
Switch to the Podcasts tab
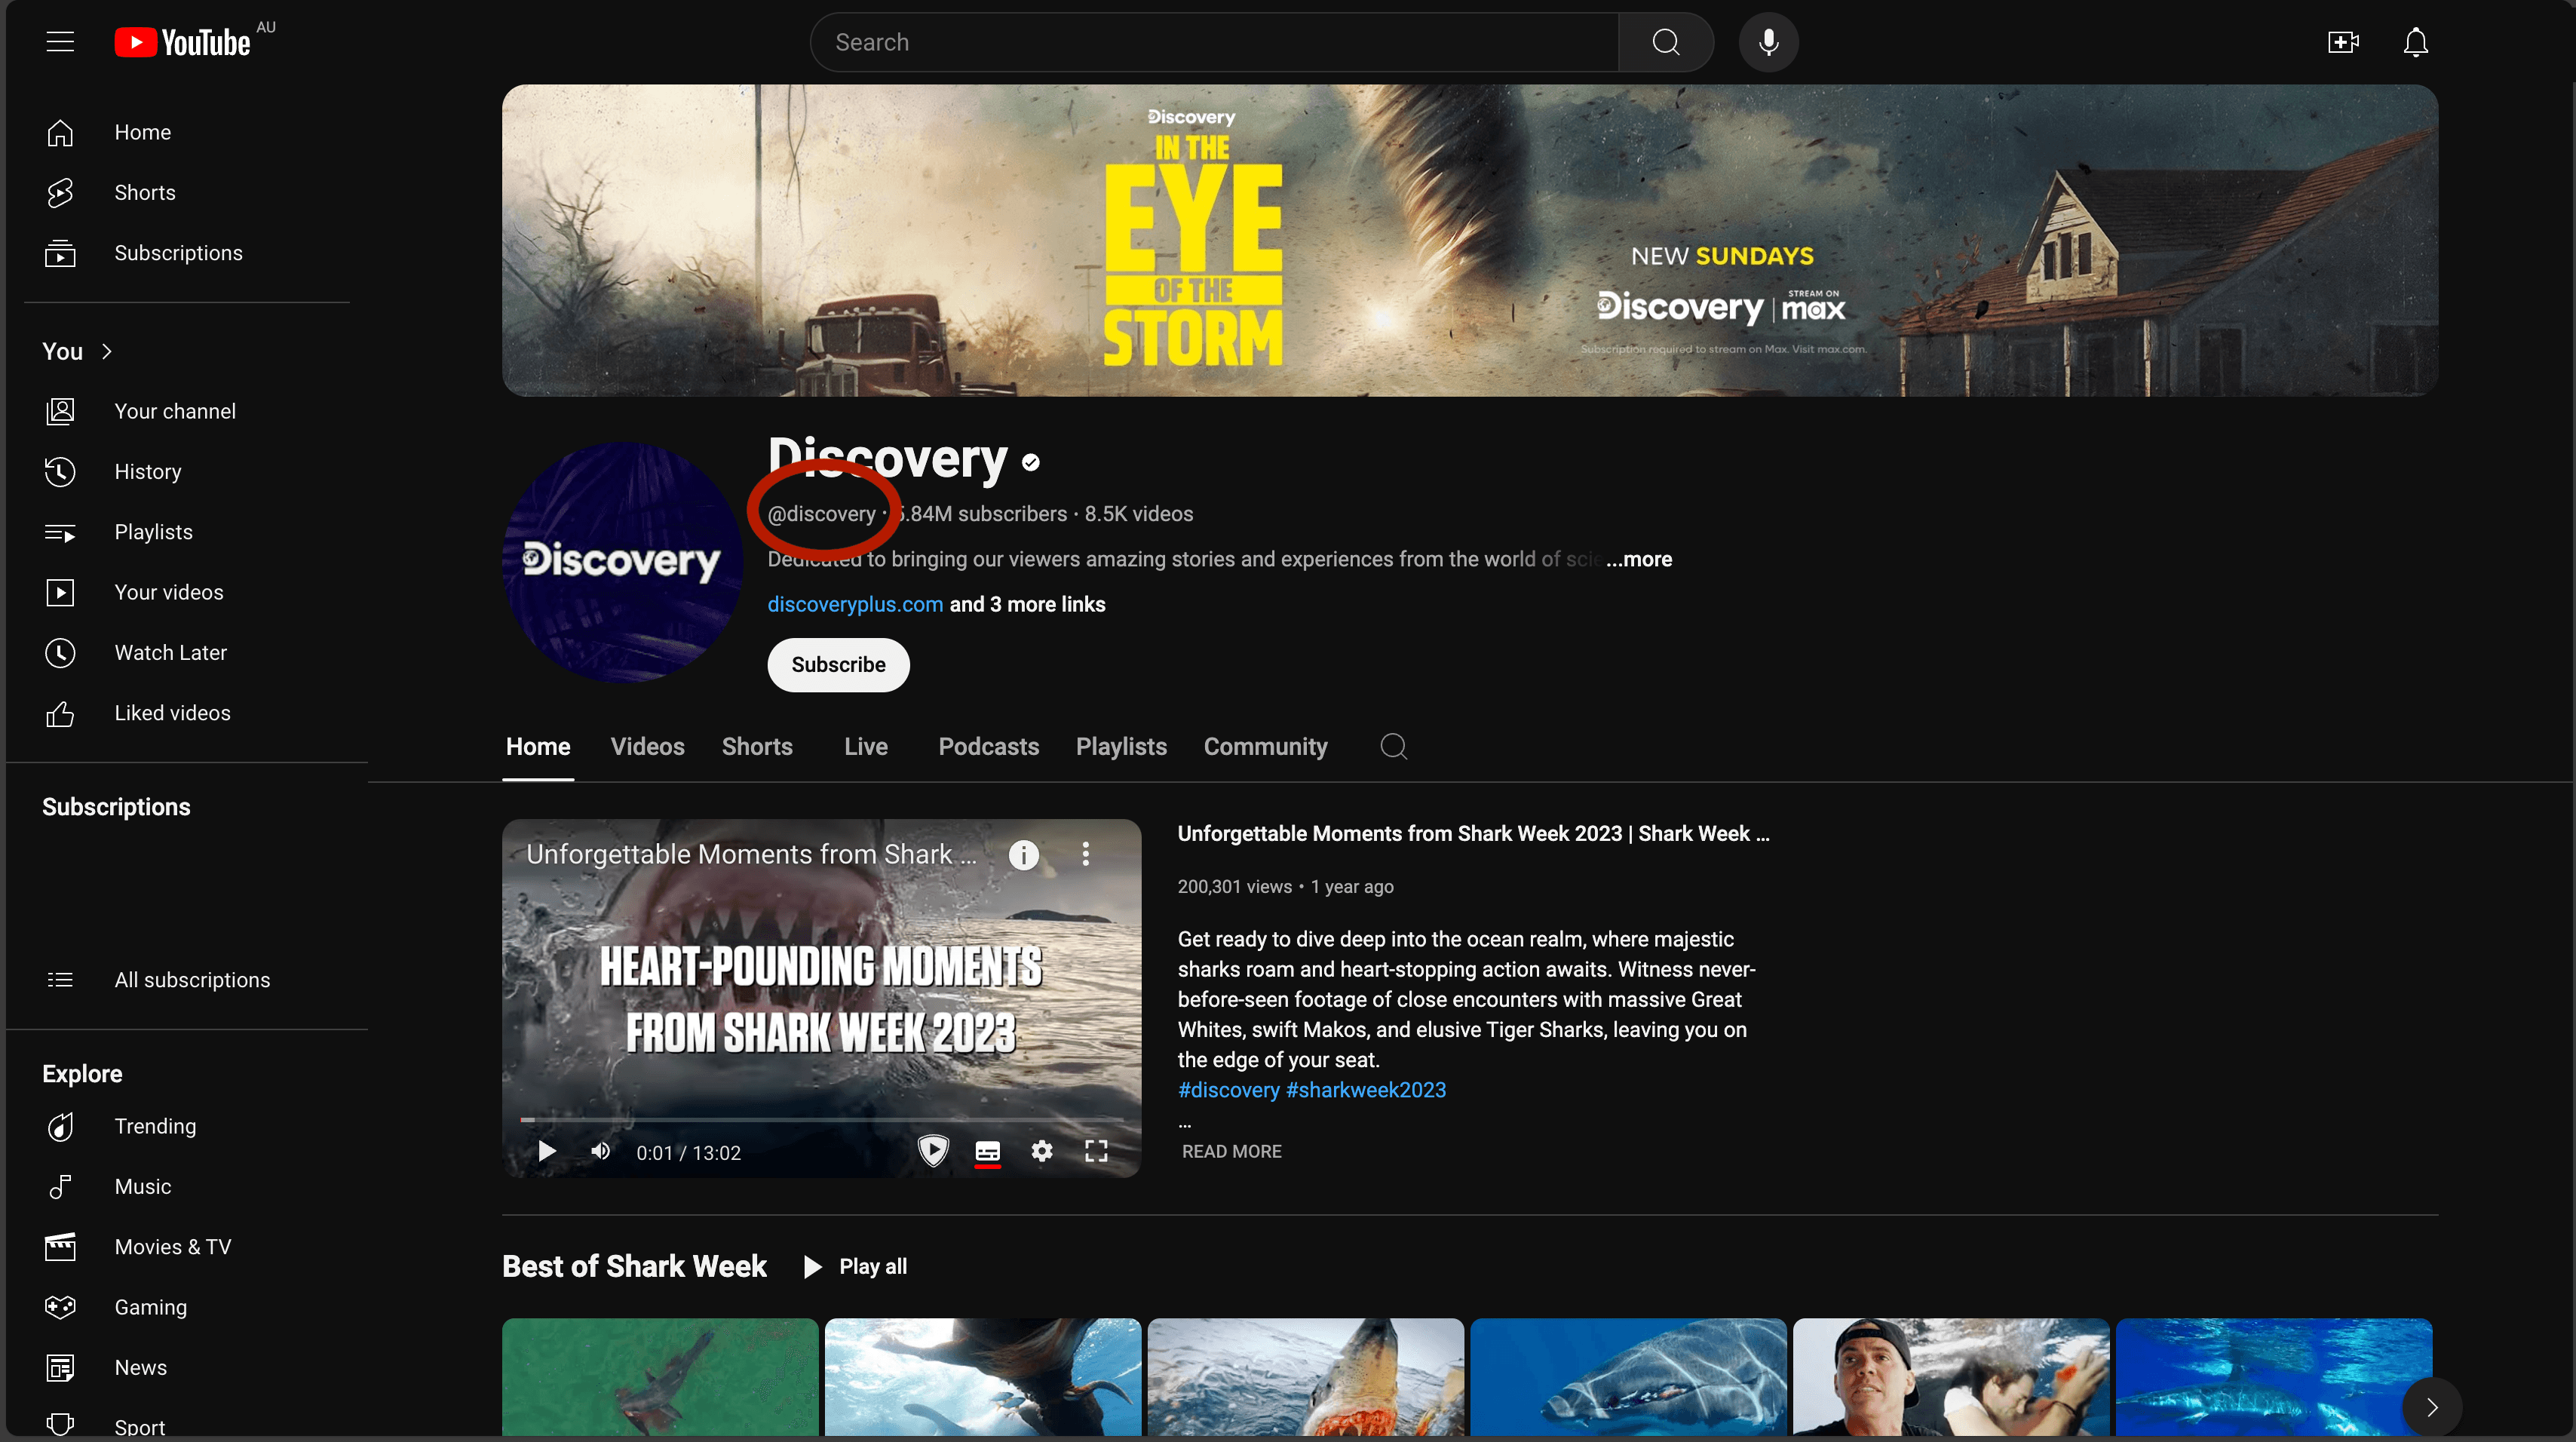click(x=988, y=746)
